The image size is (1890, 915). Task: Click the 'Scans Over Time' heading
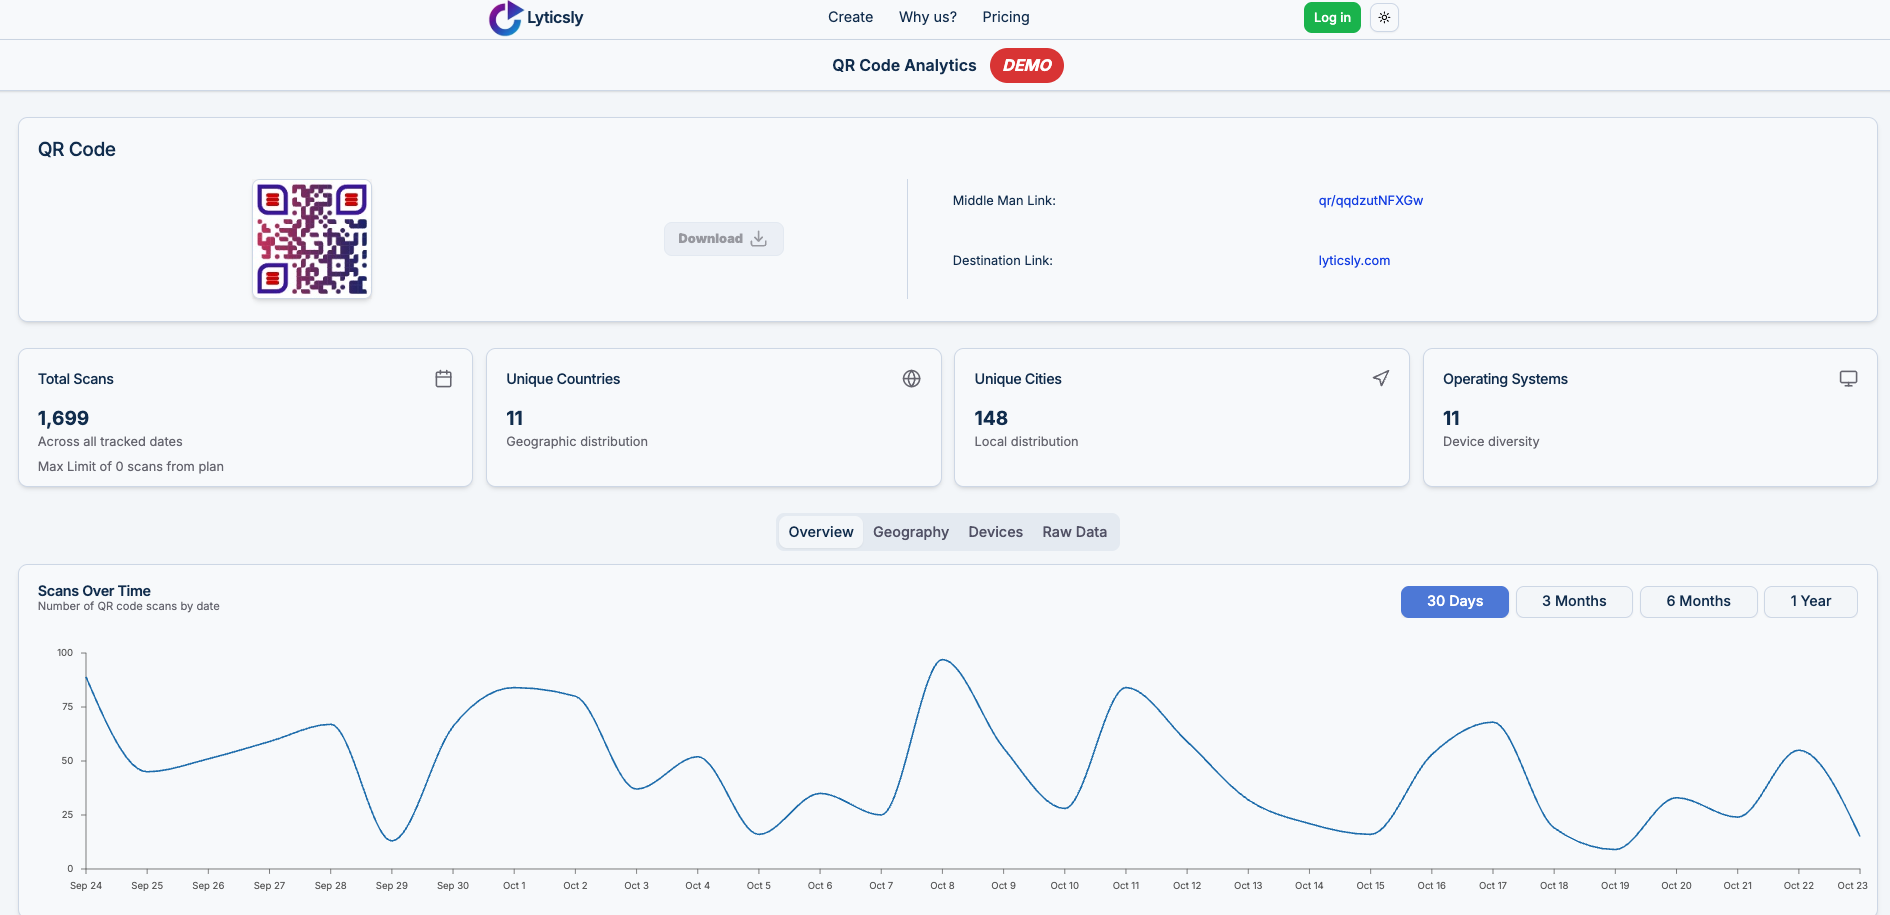pos(94,591)
